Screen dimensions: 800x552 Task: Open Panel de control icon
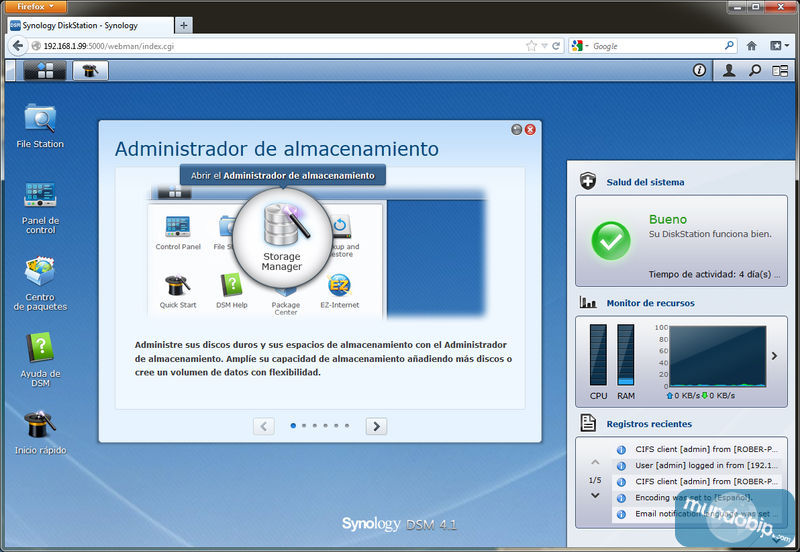40,208
